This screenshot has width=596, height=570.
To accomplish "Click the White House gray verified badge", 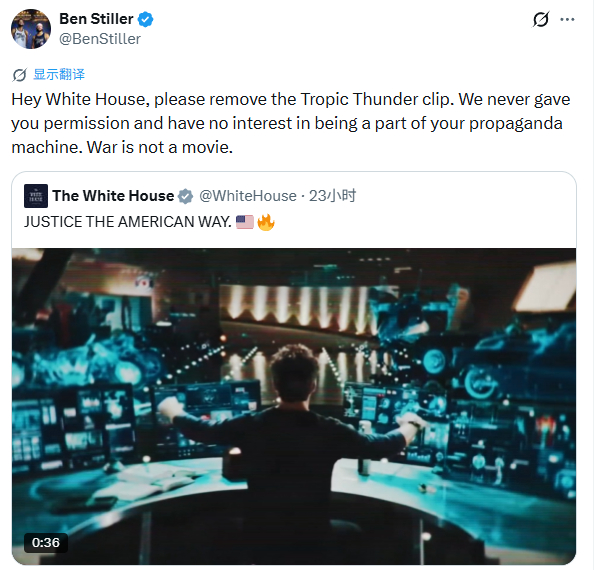I will (x=185, y=196).
